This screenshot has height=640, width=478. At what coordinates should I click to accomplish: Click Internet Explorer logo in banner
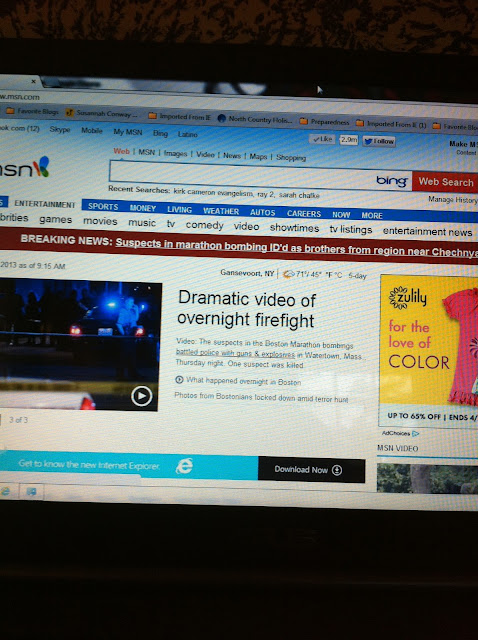point(184,466)
